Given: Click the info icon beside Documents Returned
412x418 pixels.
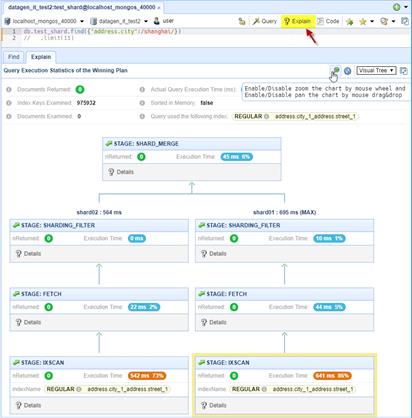Looking at the screenshot, I should click(x=9, y=90).
